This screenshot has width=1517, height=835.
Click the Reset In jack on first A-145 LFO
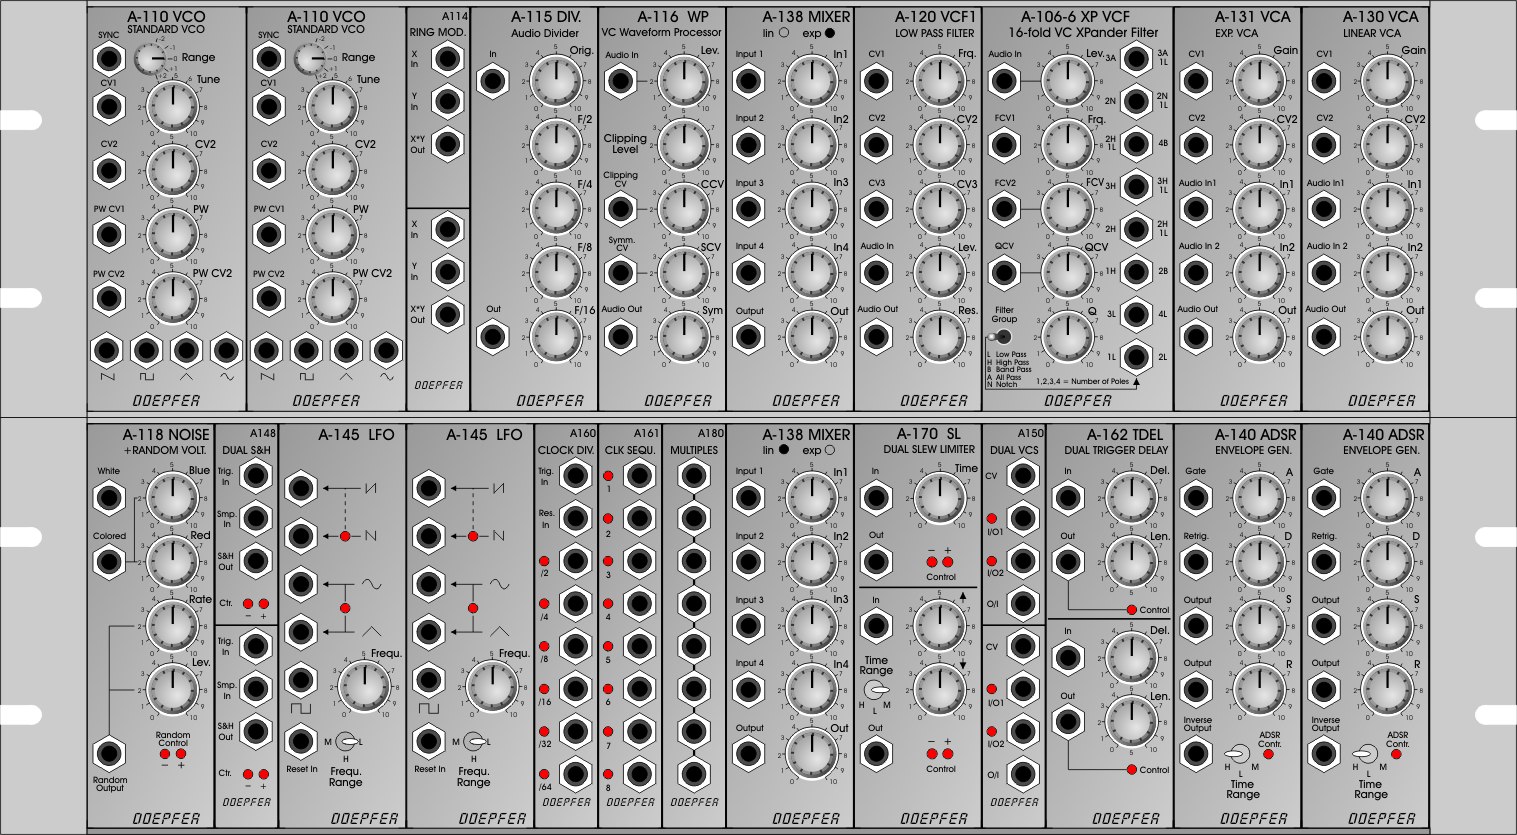301,742
